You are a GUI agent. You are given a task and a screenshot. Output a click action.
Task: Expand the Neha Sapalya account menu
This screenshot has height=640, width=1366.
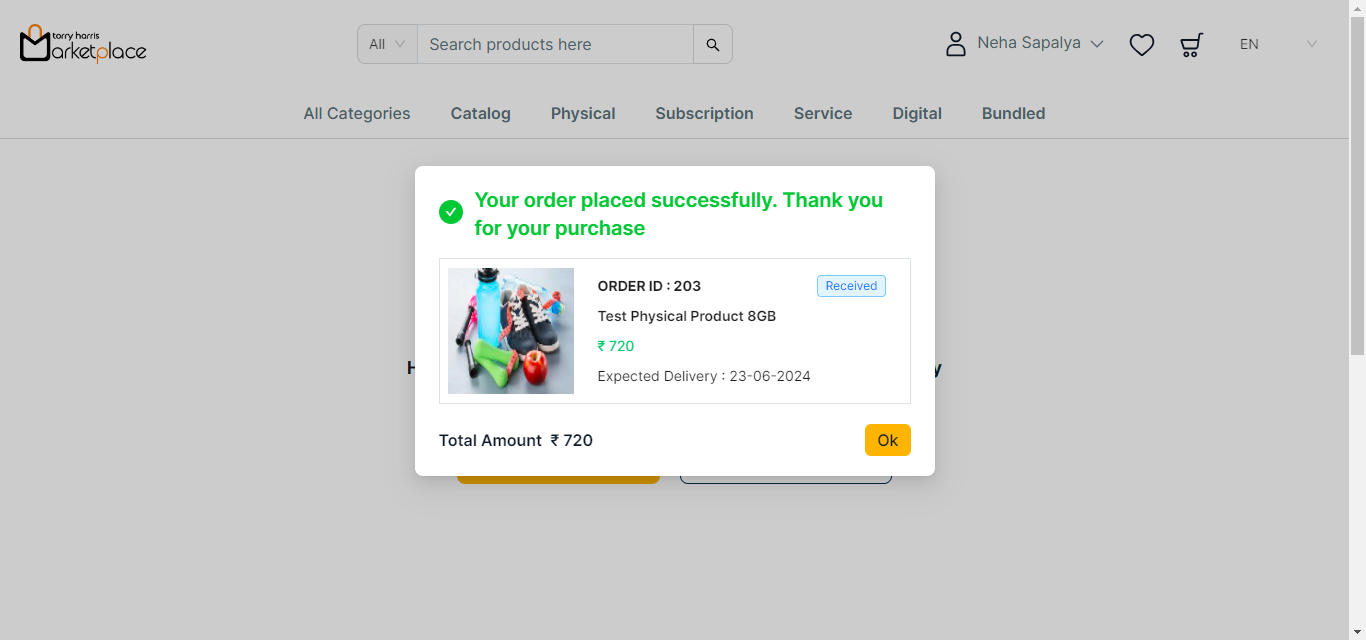1040,44
